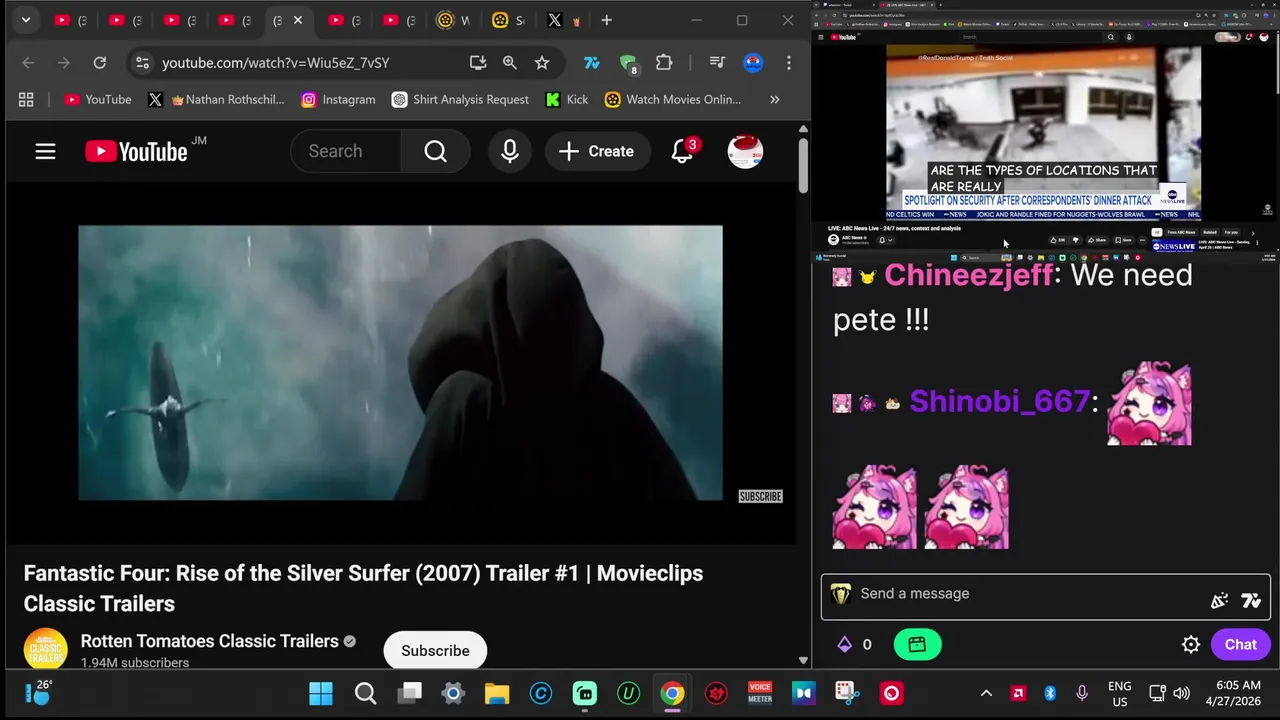Viewport: 1280px width, 720px height.
Task: Focus the Chrome address bar URL
Action: pyautogui.click(x=276, y=63)
